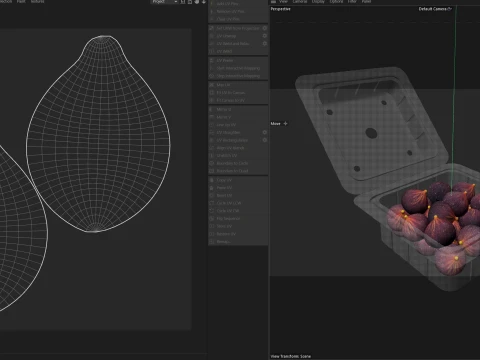
Task: Select the Flip Sequence command
Action: [x=238, y=219]
